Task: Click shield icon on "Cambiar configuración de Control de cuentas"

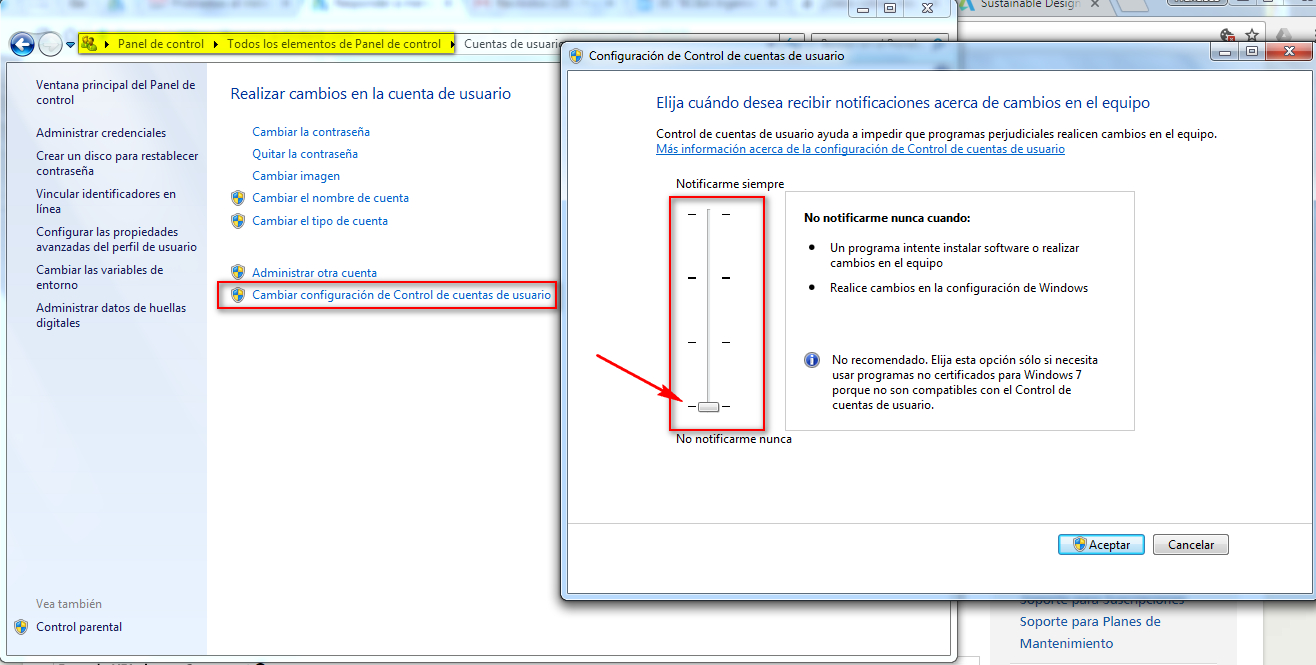Action: pos(239,295)
